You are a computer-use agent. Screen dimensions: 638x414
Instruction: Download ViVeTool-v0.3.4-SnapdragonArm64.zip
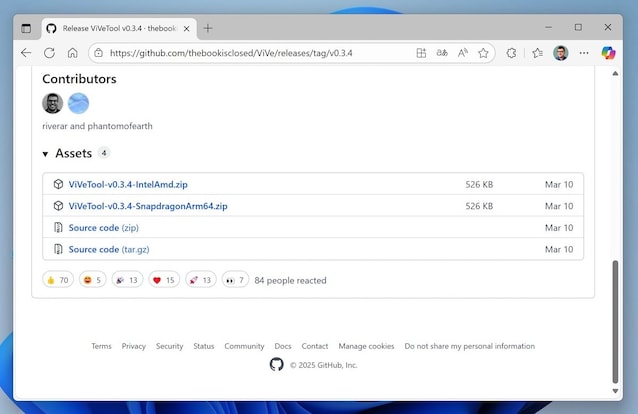click(x=148, y=206)
